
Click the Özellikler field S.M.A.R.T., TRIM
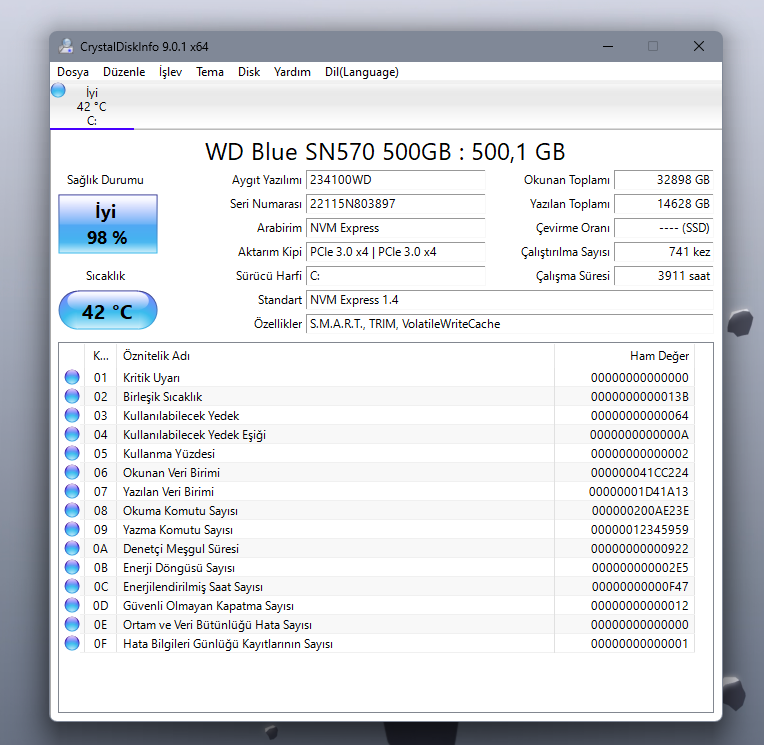[x=510, y=324]
